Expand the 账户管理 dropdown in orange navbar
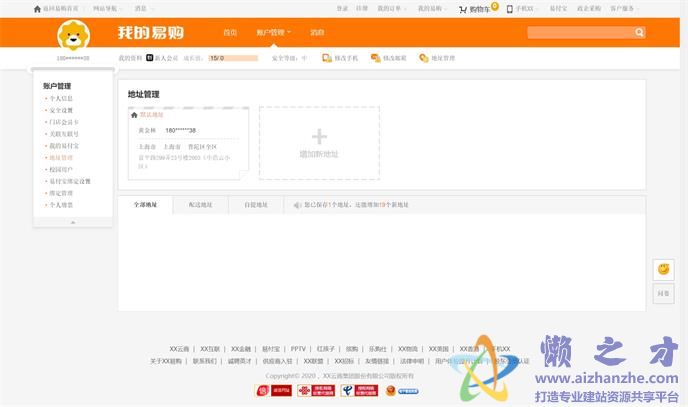Screen dimensions: 688x407 tap(272, 33)
